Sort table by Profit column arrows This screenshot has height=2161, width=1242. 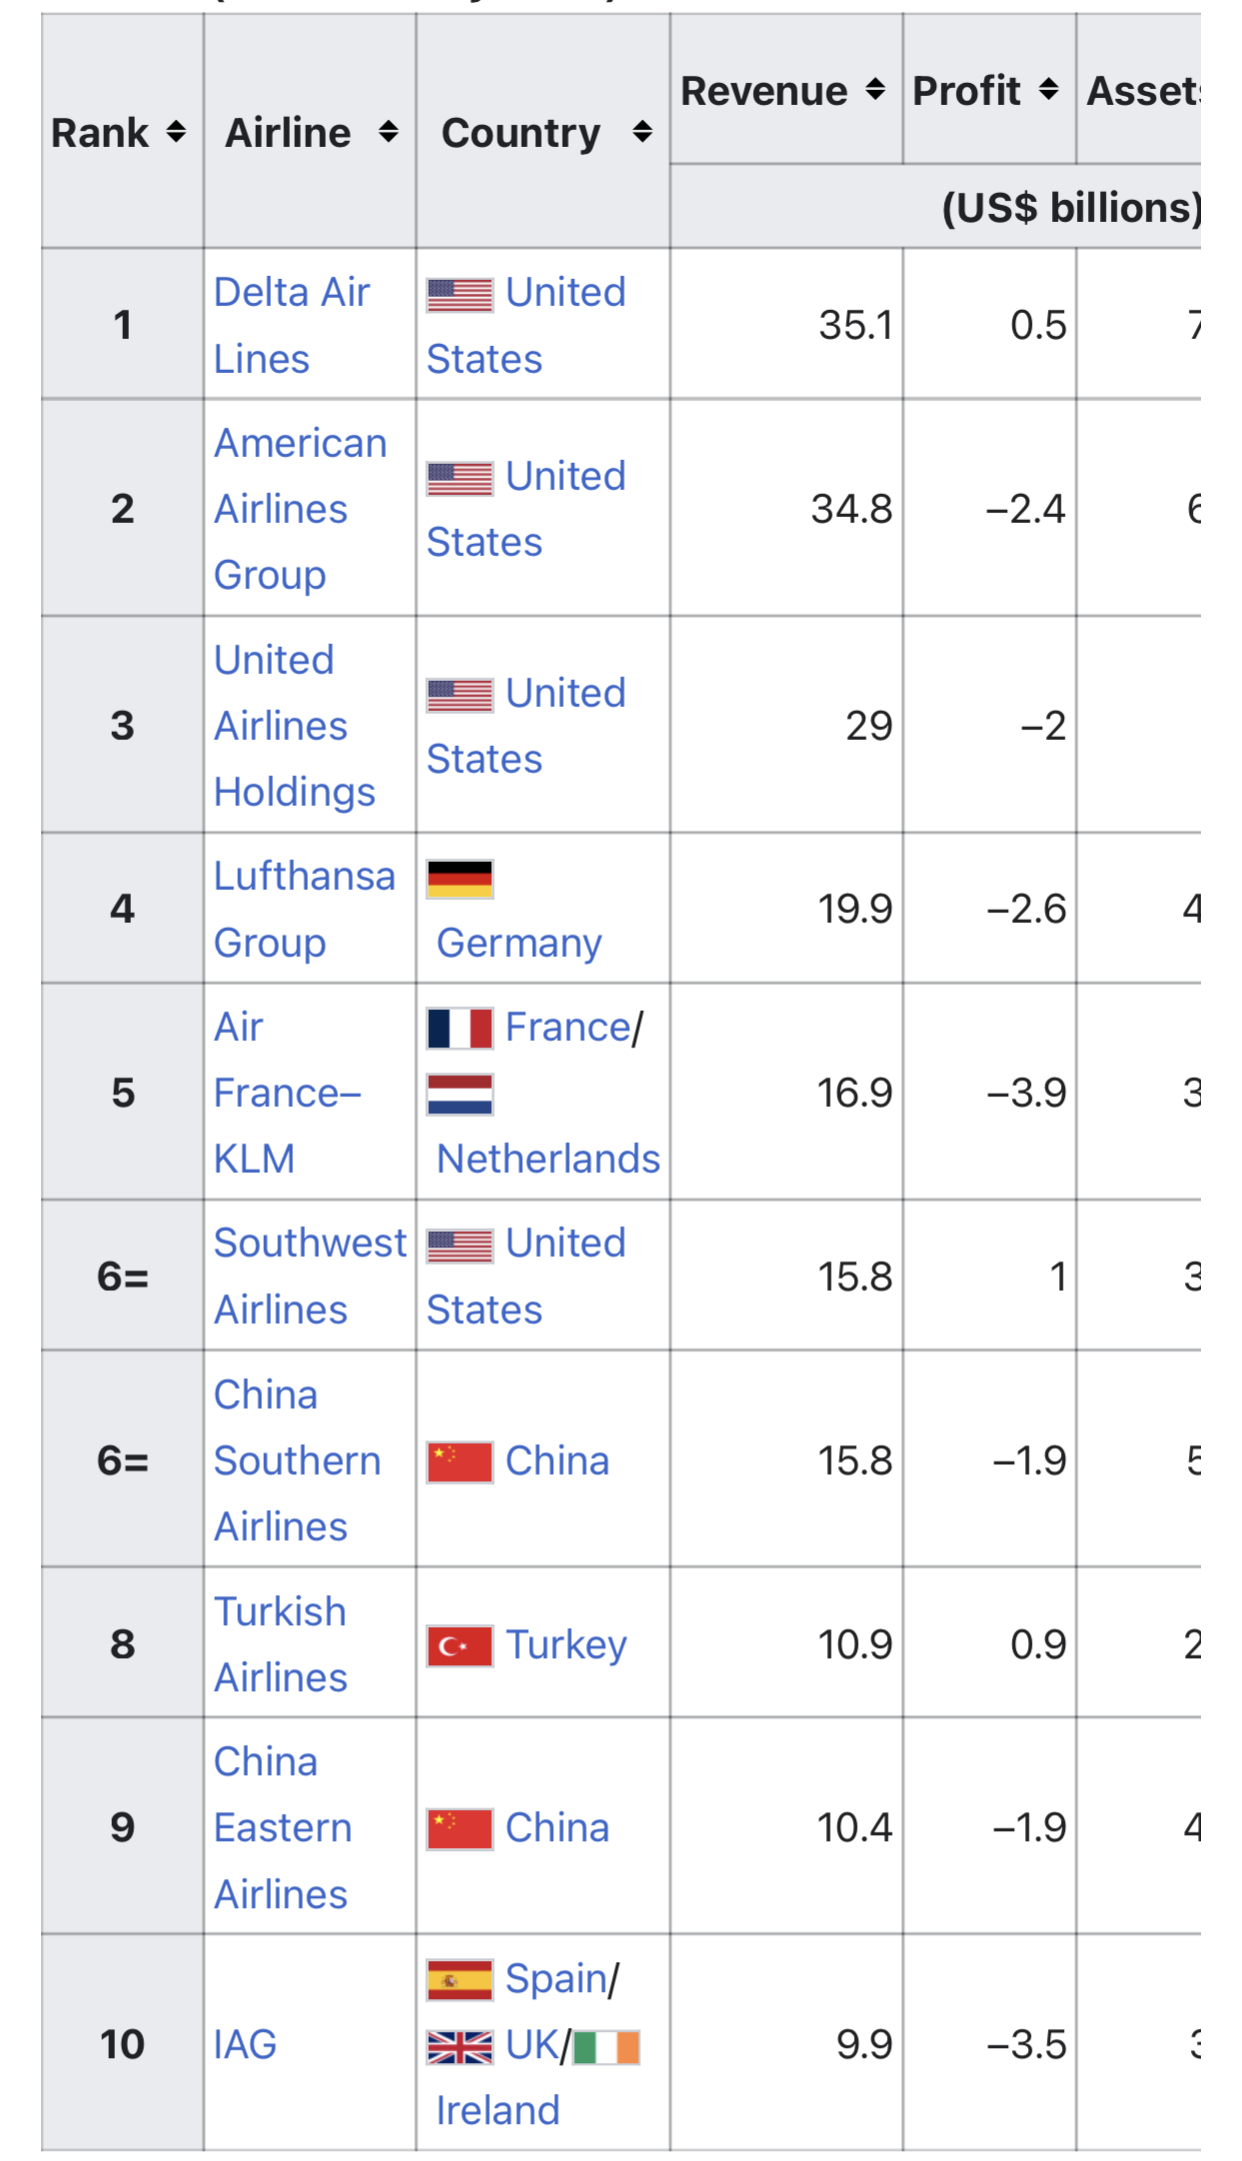(x=1048, y=90)
